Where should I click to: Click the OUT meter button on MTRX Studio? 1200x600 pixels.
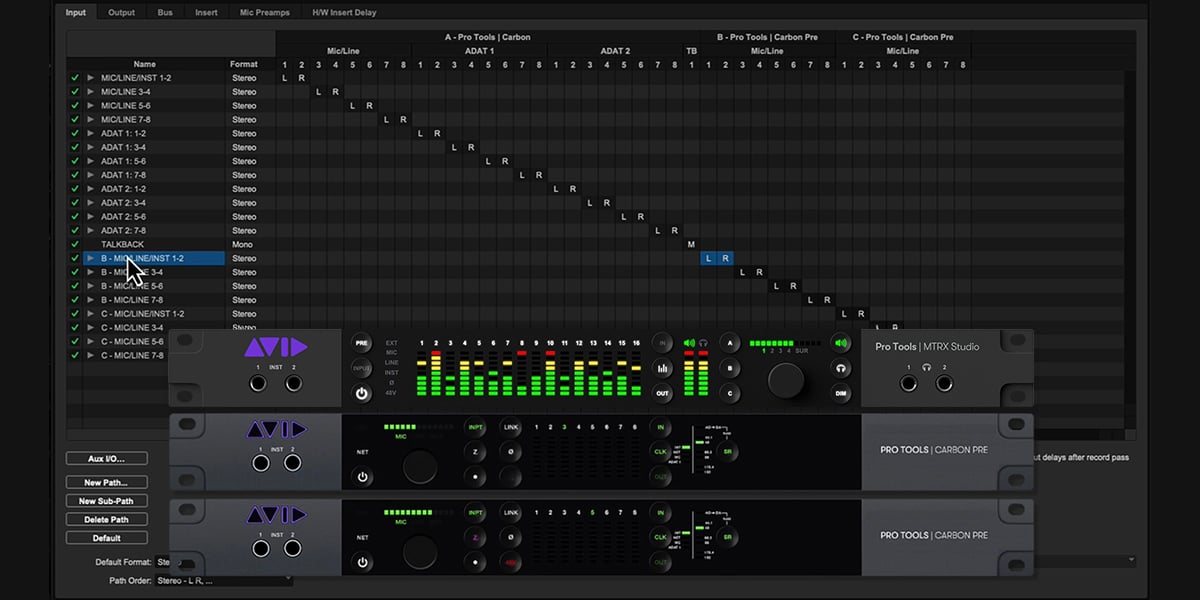click(x=662, y=394)
